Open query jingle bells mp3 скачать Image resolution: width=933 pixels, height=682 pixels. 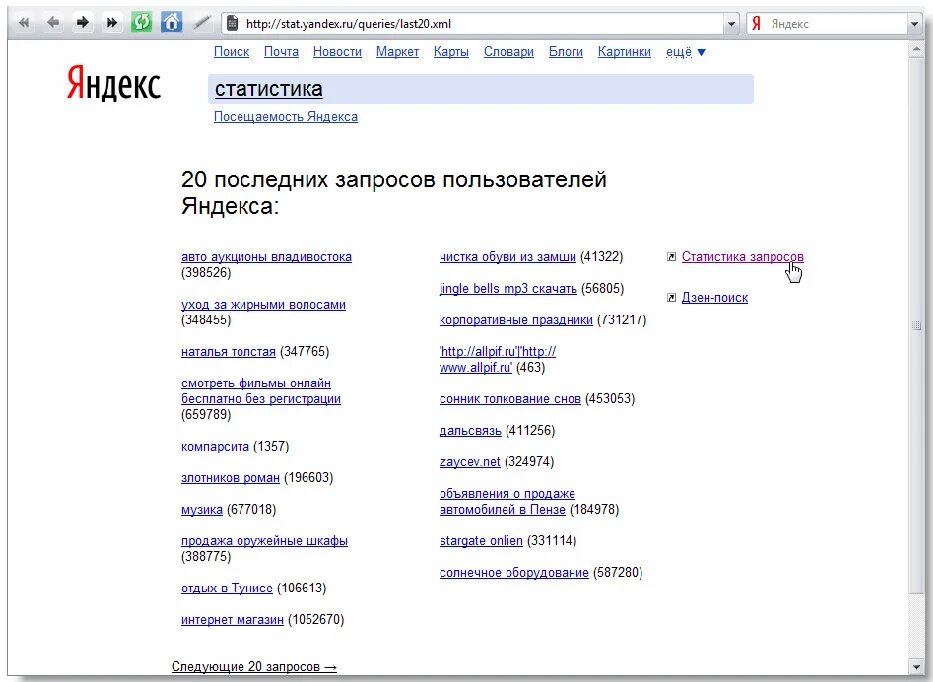[508, 289]
